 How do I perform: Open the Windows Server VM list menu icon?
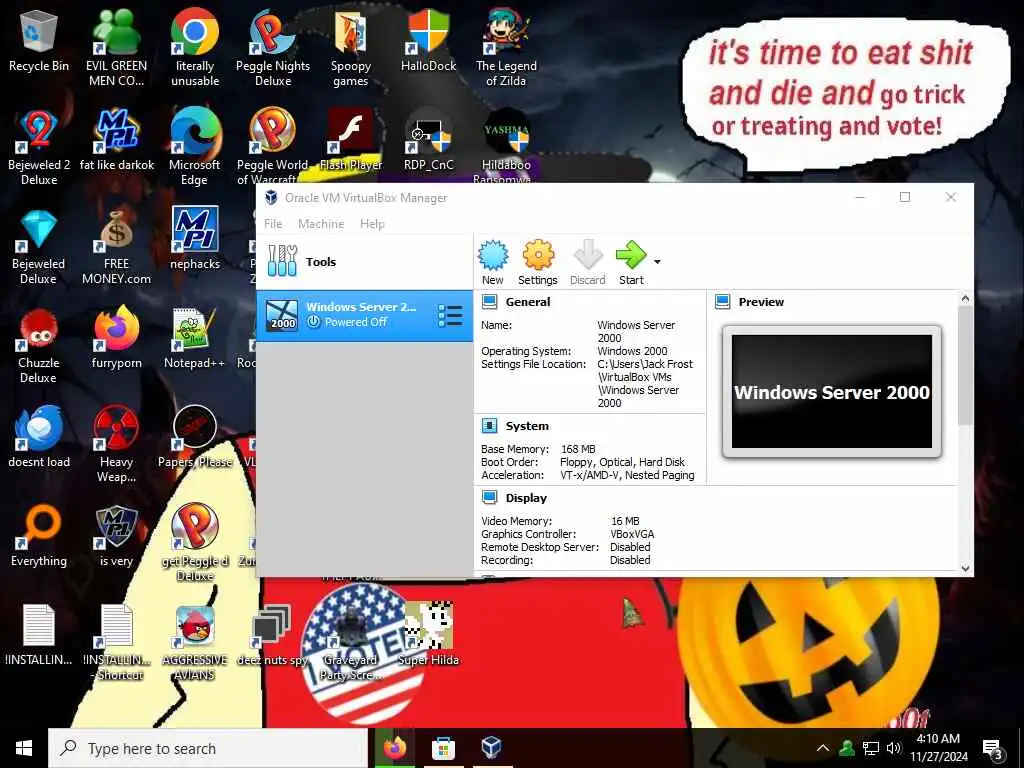[x=450, y=315]
